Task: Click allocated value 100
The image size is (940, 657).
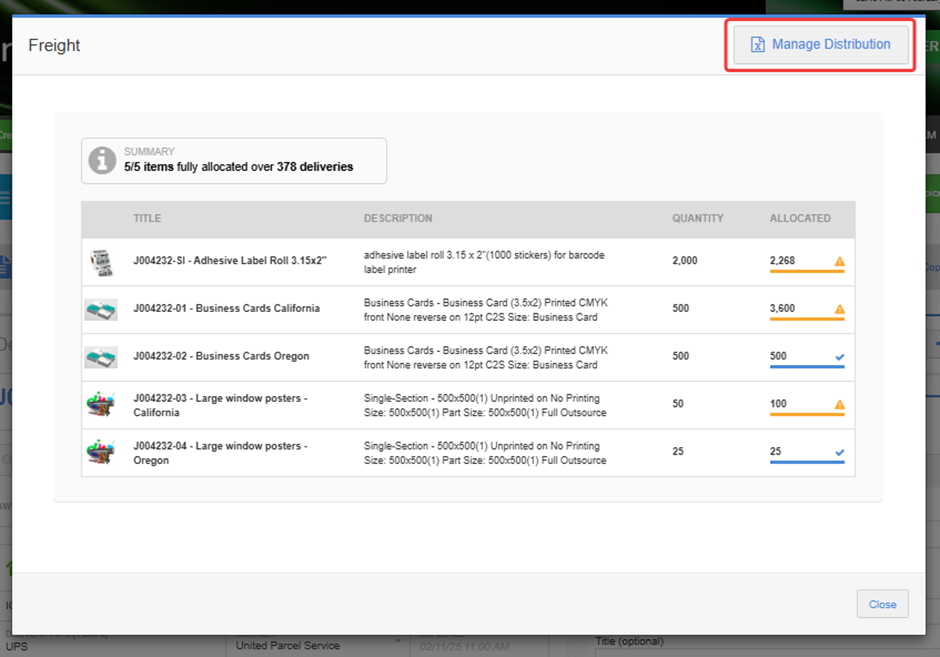Action: pos(778,404)
